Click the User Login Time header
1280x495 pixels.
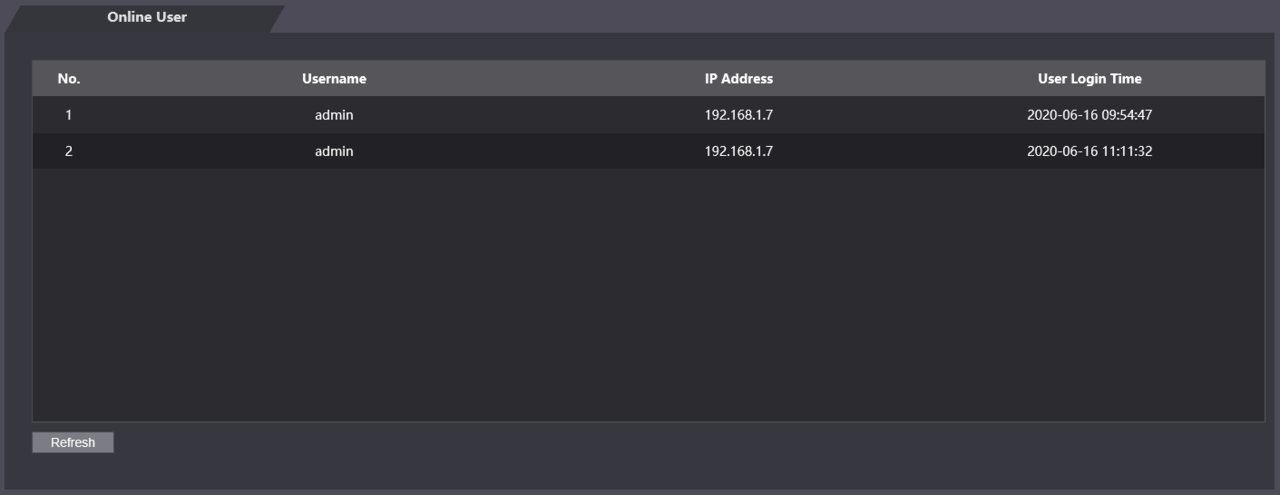click(1089, 79)
